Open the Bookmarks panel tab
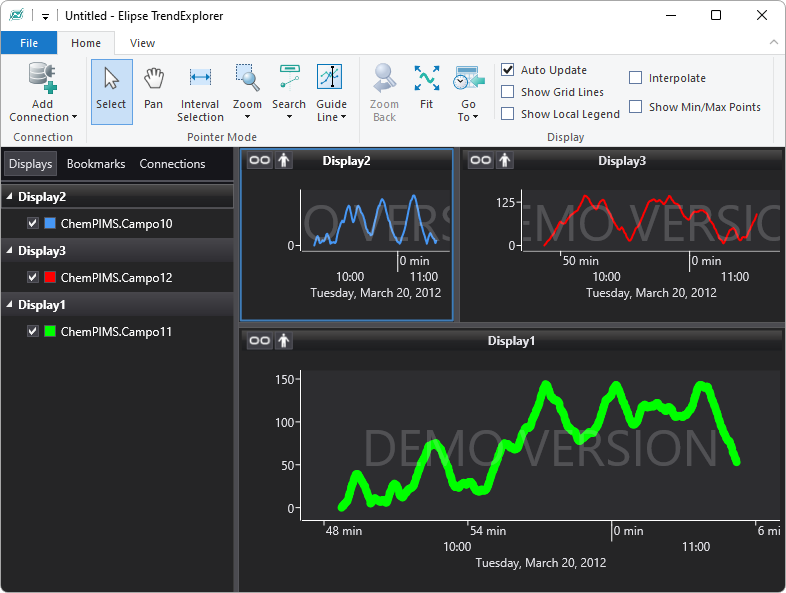786x593 pixels. (96, 164)
